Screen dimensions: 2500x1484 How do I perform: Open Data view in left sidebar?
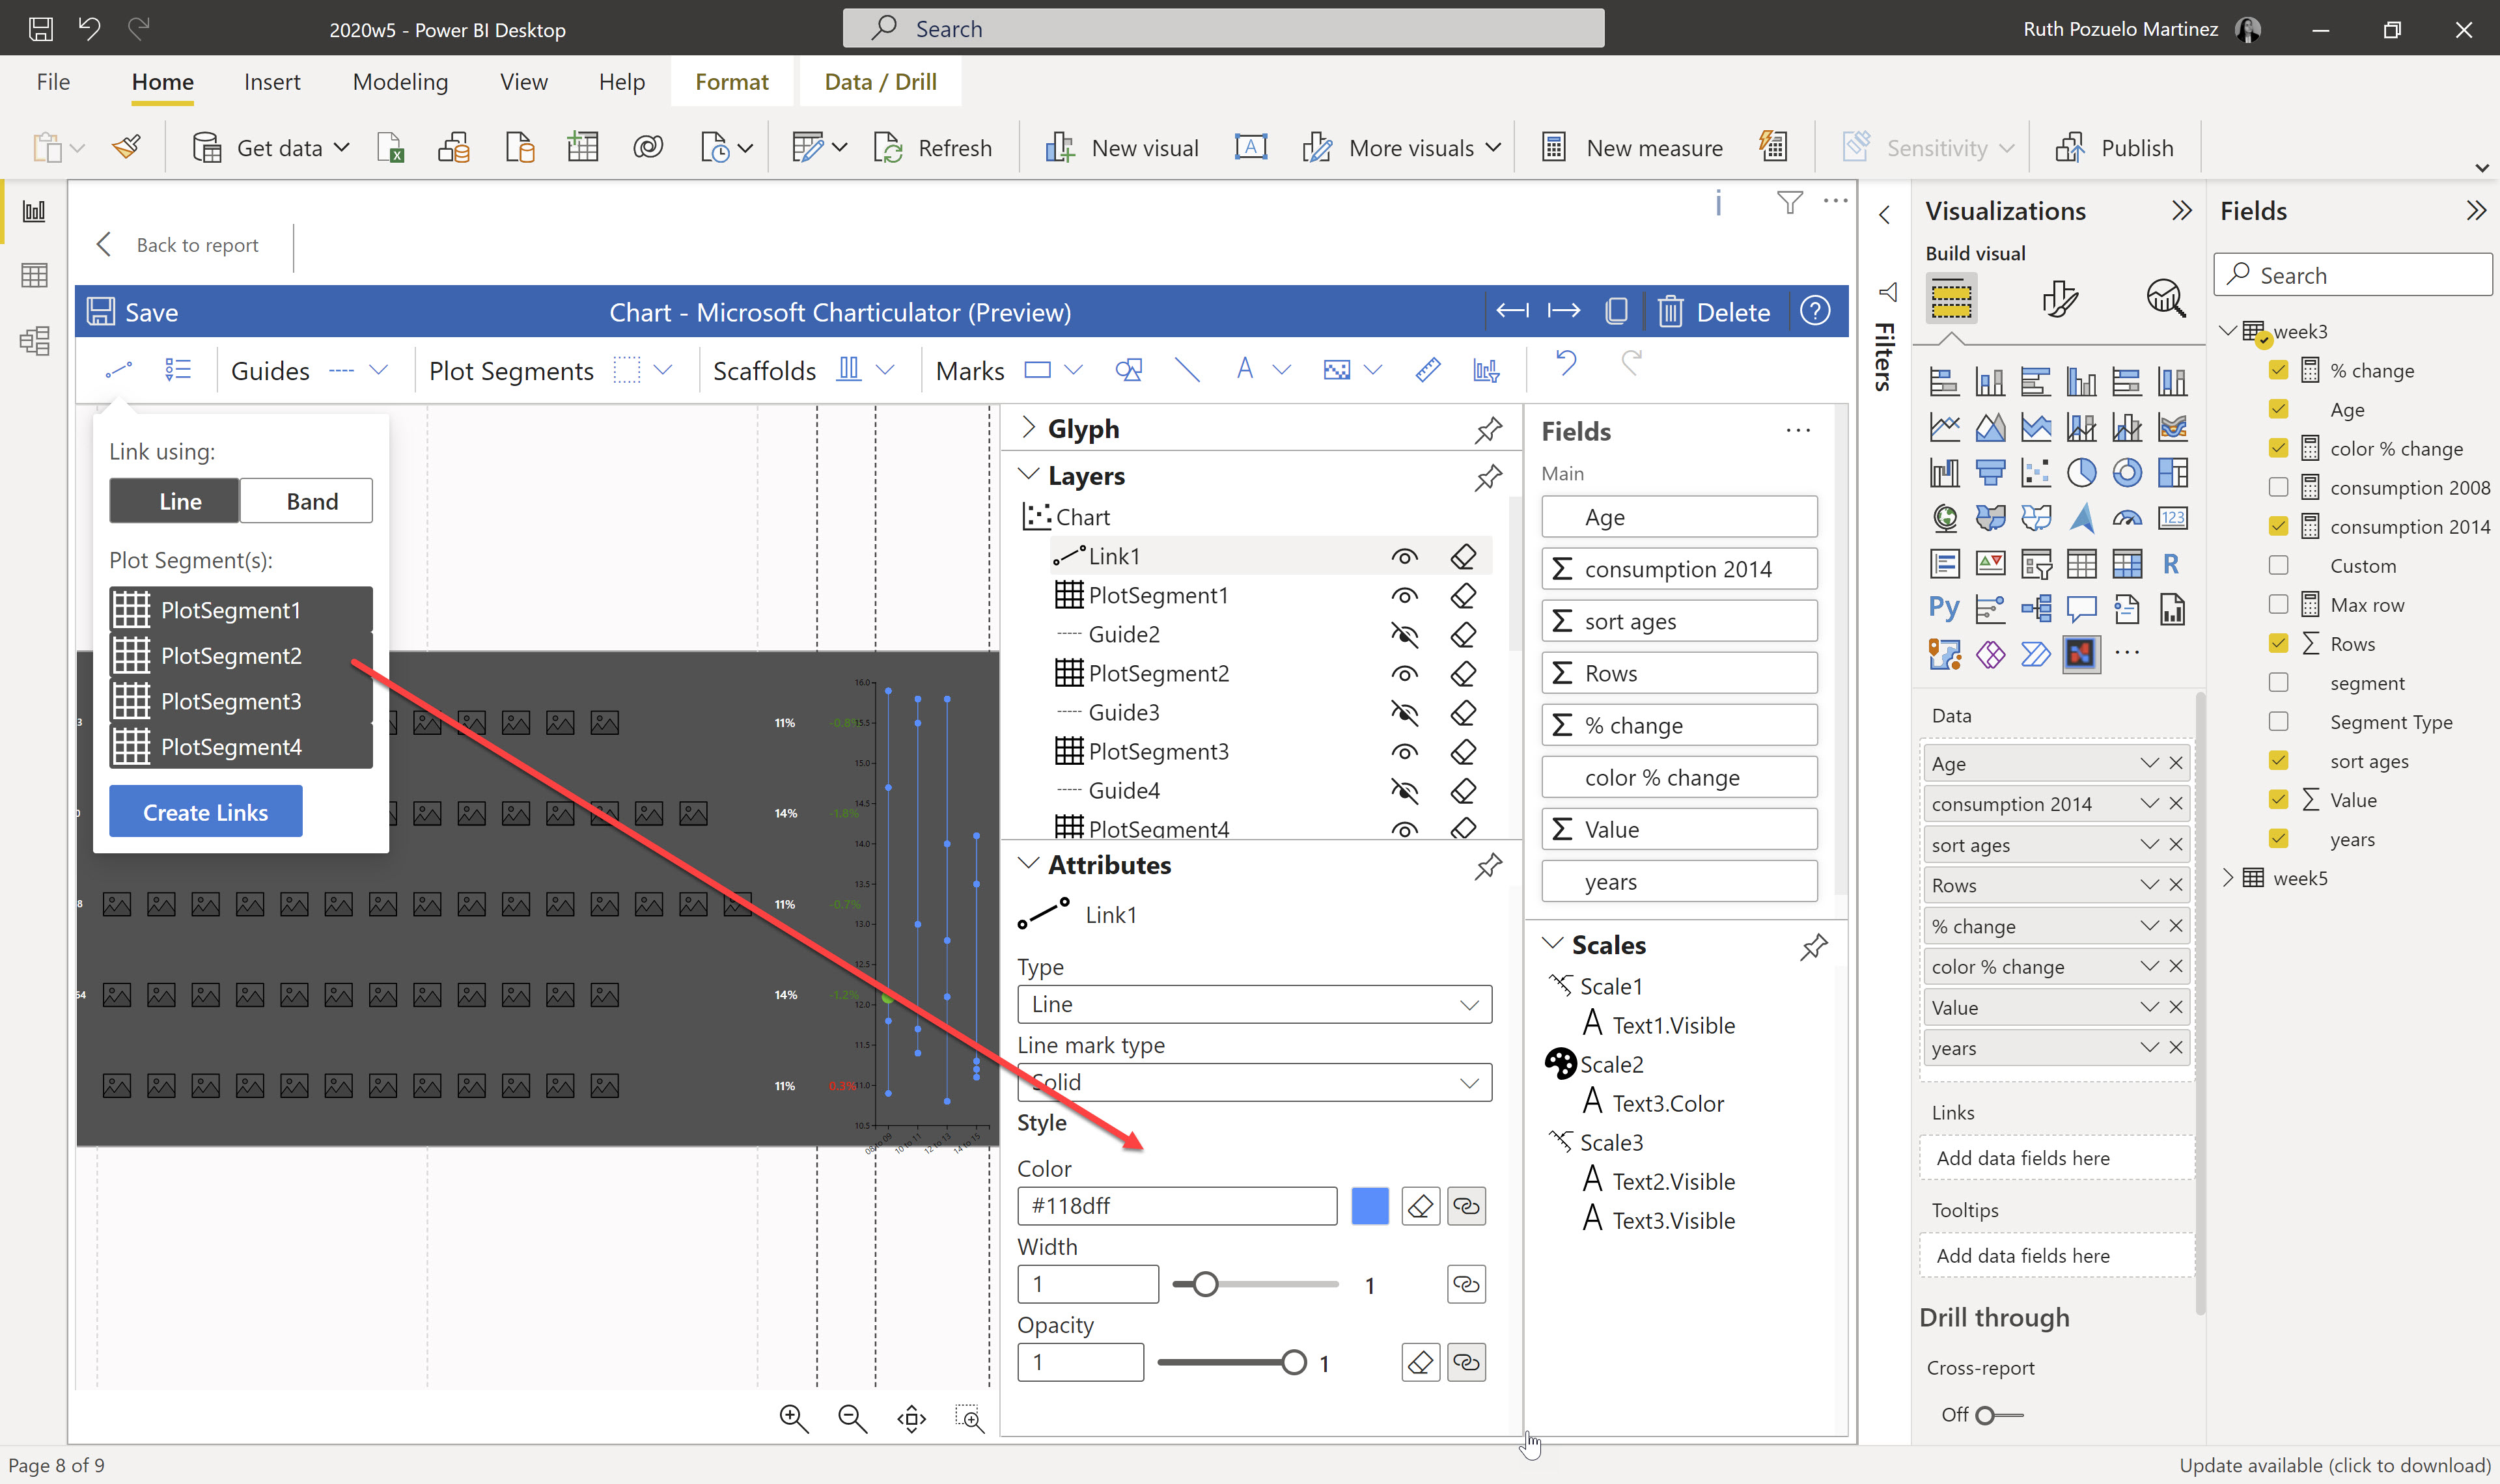[x=34, y=275]
